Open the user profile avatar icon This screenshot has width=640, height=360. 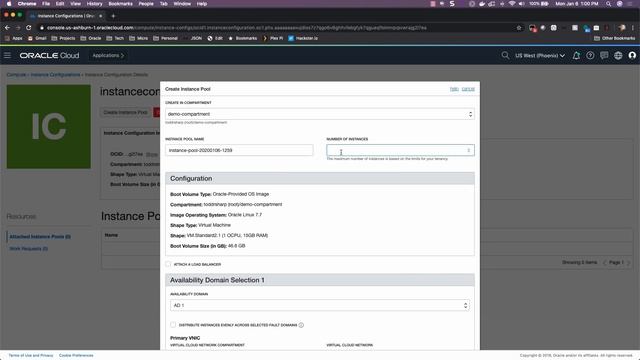pyautogui.click(x=632, y=56)
